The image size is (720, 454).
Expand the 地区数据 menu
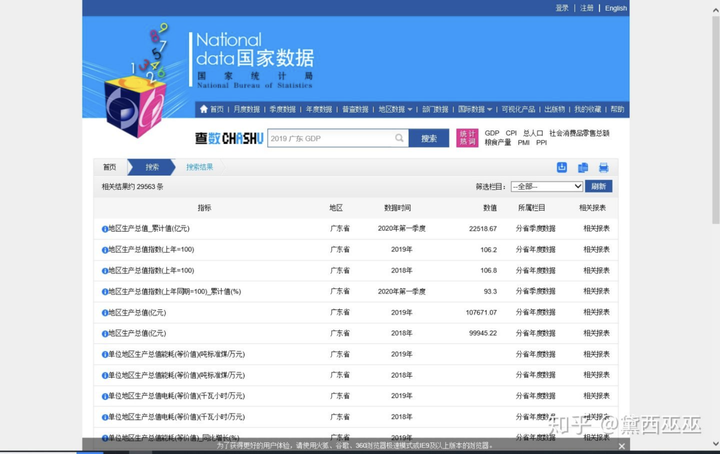click(x=394, y=109)
